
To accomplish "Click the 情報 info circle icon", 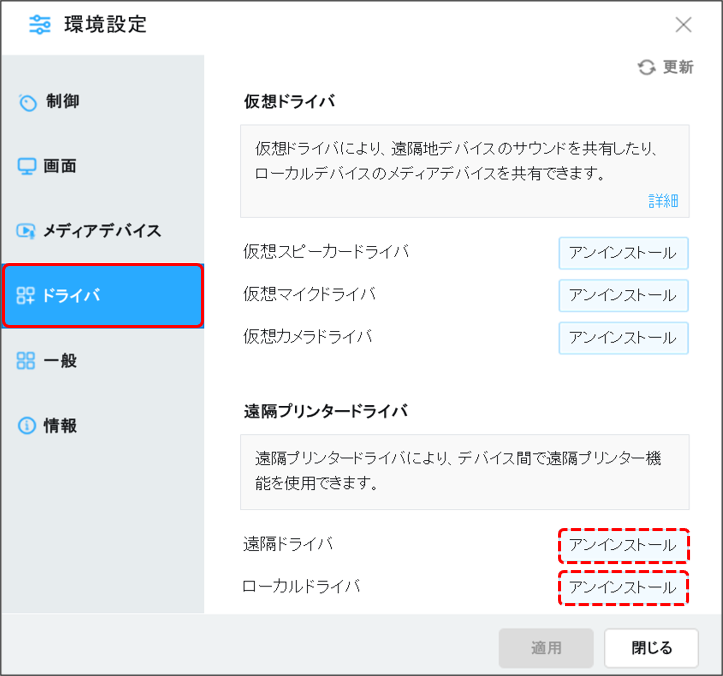I will pos(27,425).
